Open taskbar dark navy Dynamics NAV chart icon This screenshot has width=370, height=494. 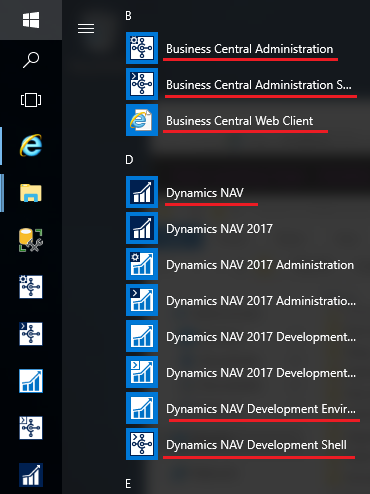coord(31,475)
